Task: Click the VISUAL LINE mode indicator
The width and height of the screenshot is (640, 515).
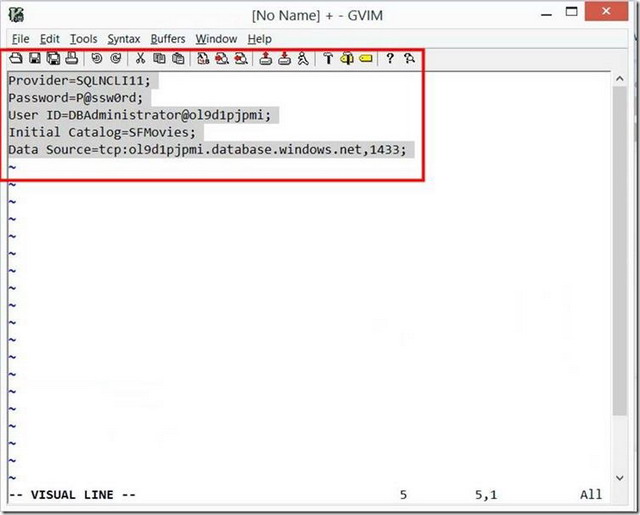Action: click(72, 495)
